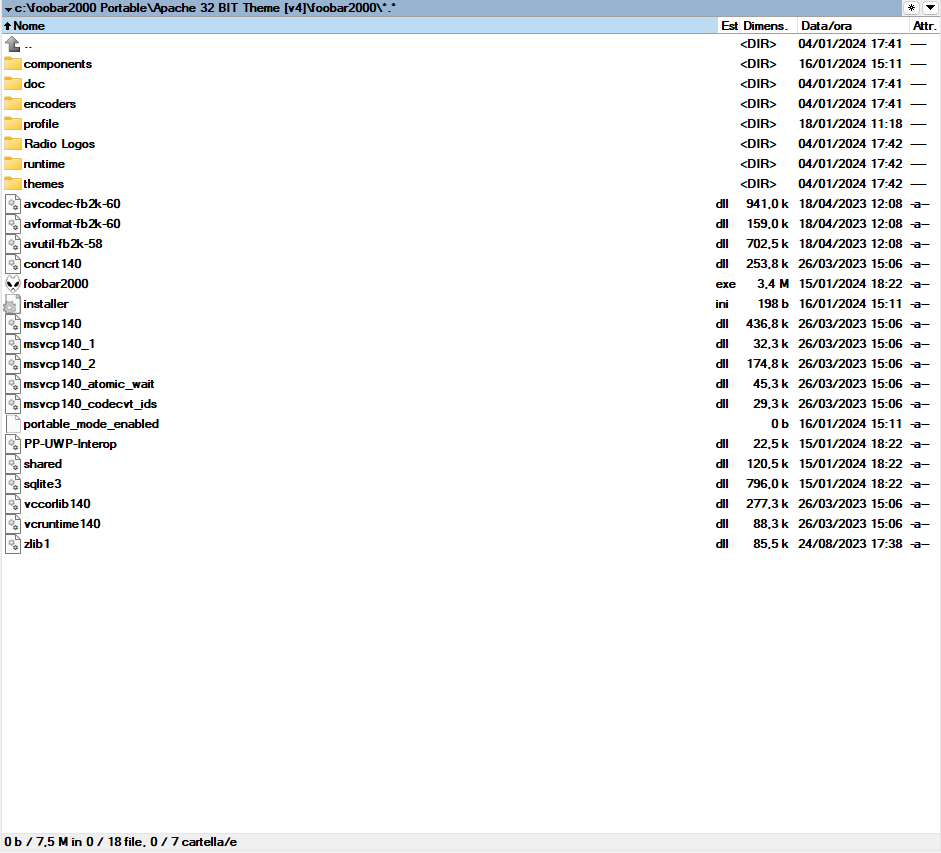Click the installer ini gear icon
The height and width of the screenshot is (853, 941).
13,304
